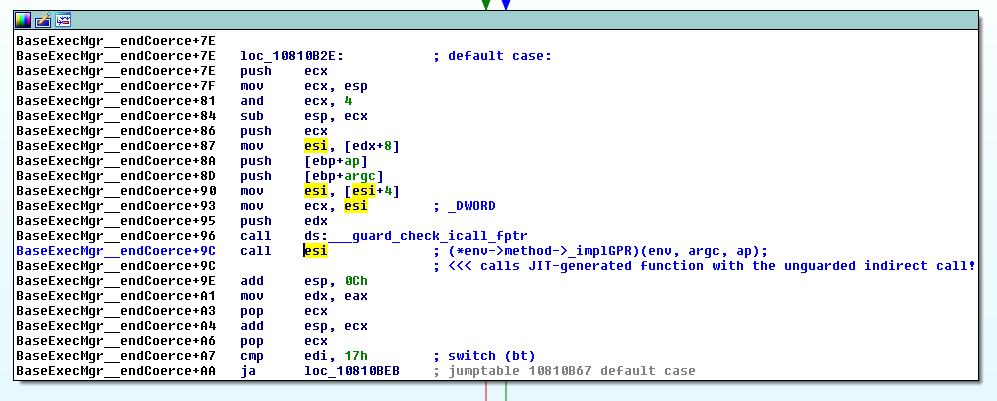Follow the loc_10810BEB jump target
This screenshot has width=997, height=401.
tap(352, 370)
